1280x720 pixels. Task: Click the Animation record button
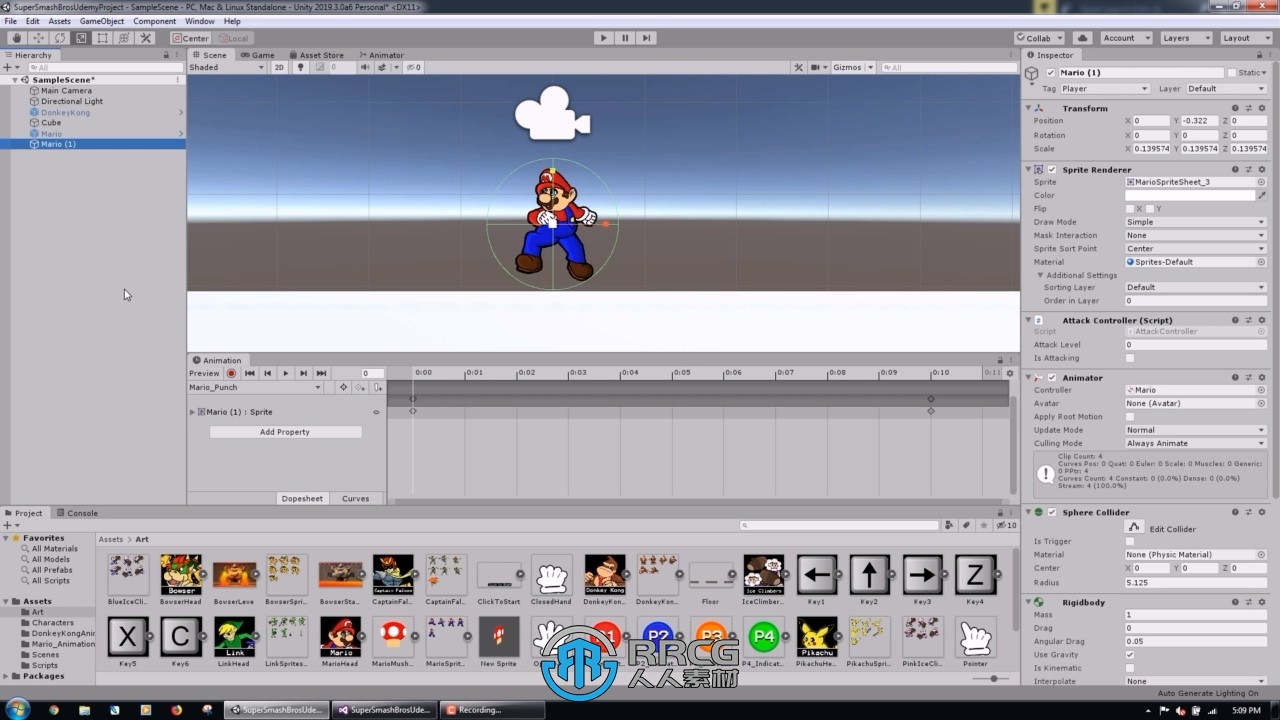pos(231,373)
